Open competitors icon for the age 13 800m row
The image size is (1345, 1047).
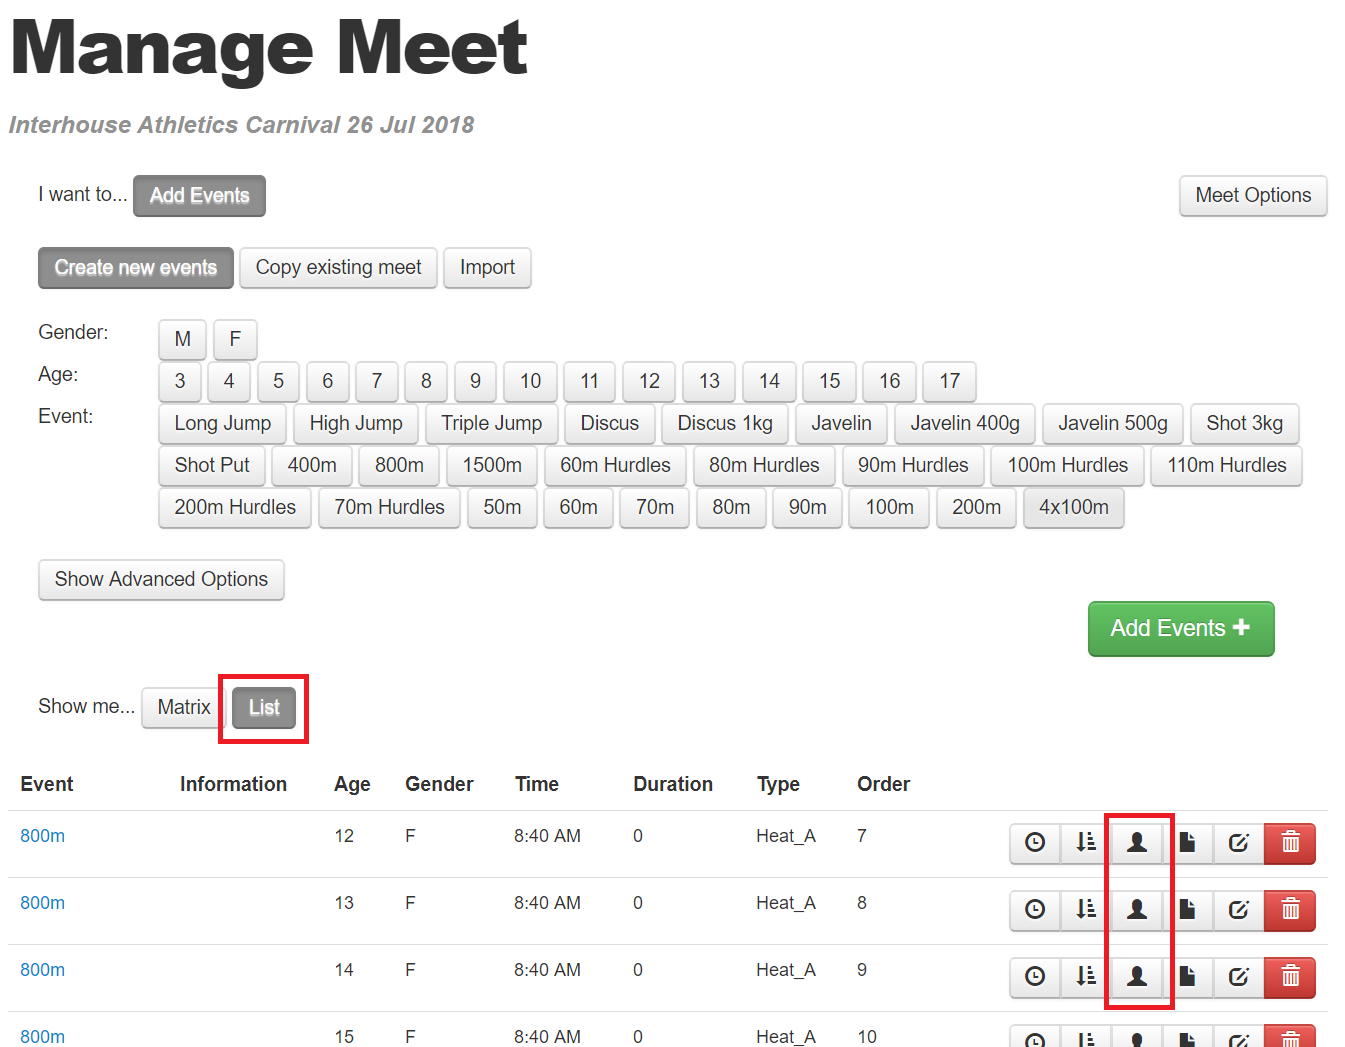tap(1137, 910)
